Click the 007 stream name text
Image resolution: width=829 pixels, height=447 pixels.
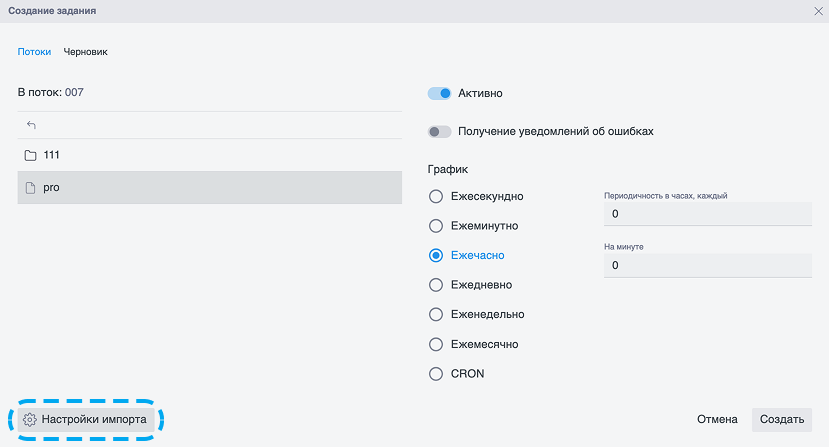[74, 93]
